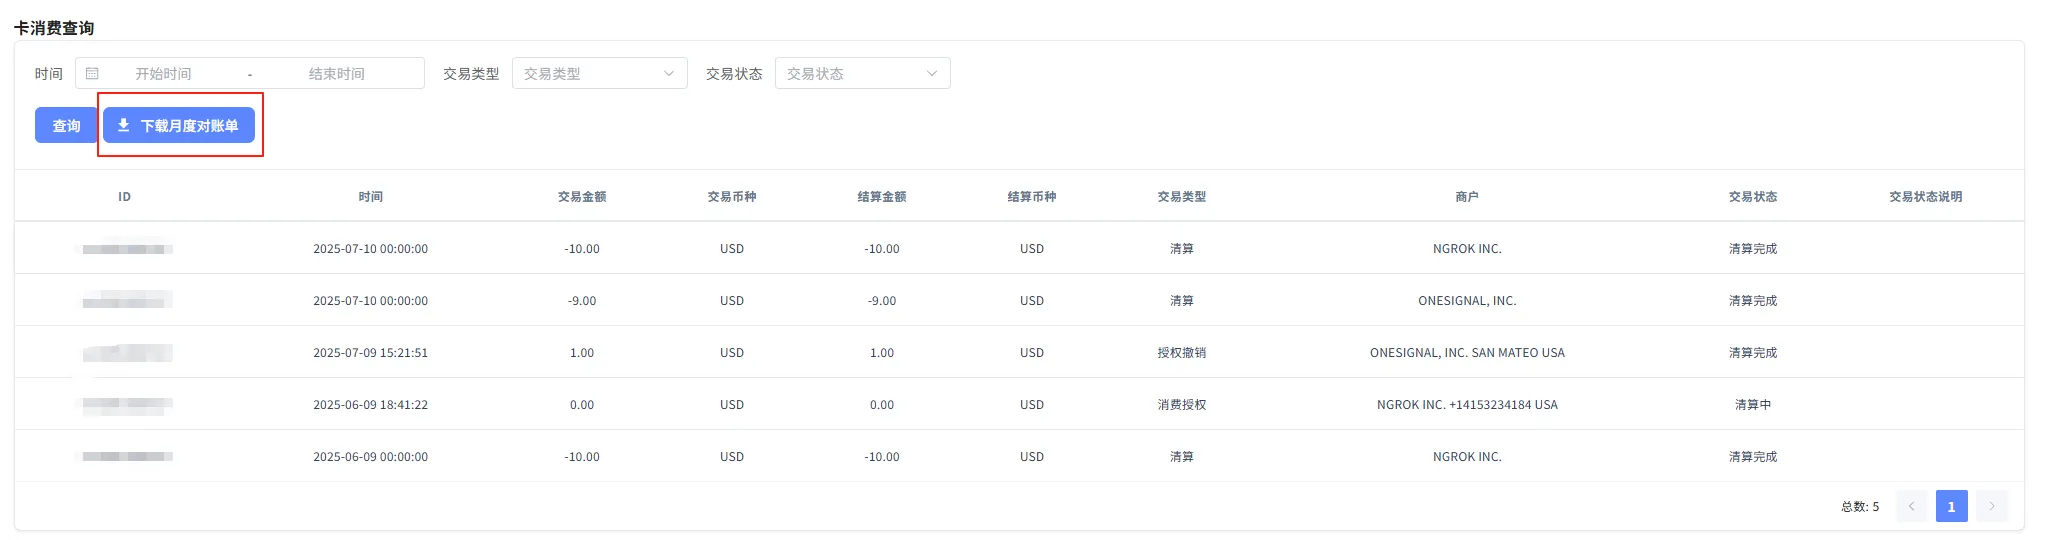Image resolution: width=2054 pixels, height=540 pixels.
Task: Click the 查询 button
Action: [66, 125]
